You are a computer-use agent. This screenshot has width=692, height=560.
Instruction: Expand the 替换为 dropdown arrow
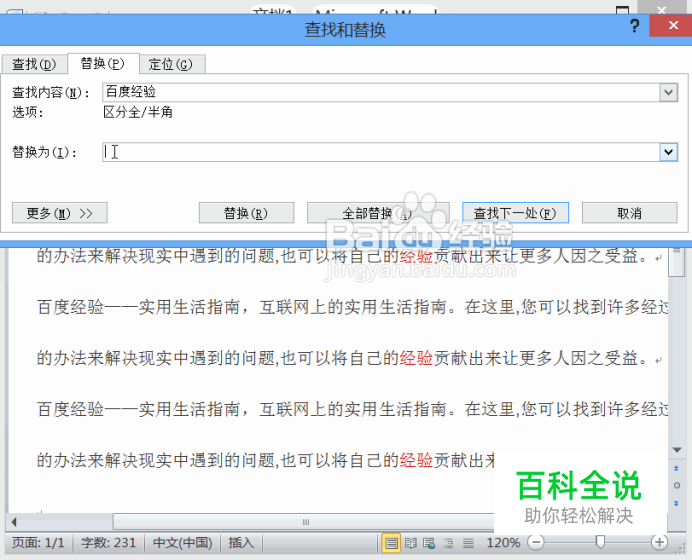click(669, 152)
